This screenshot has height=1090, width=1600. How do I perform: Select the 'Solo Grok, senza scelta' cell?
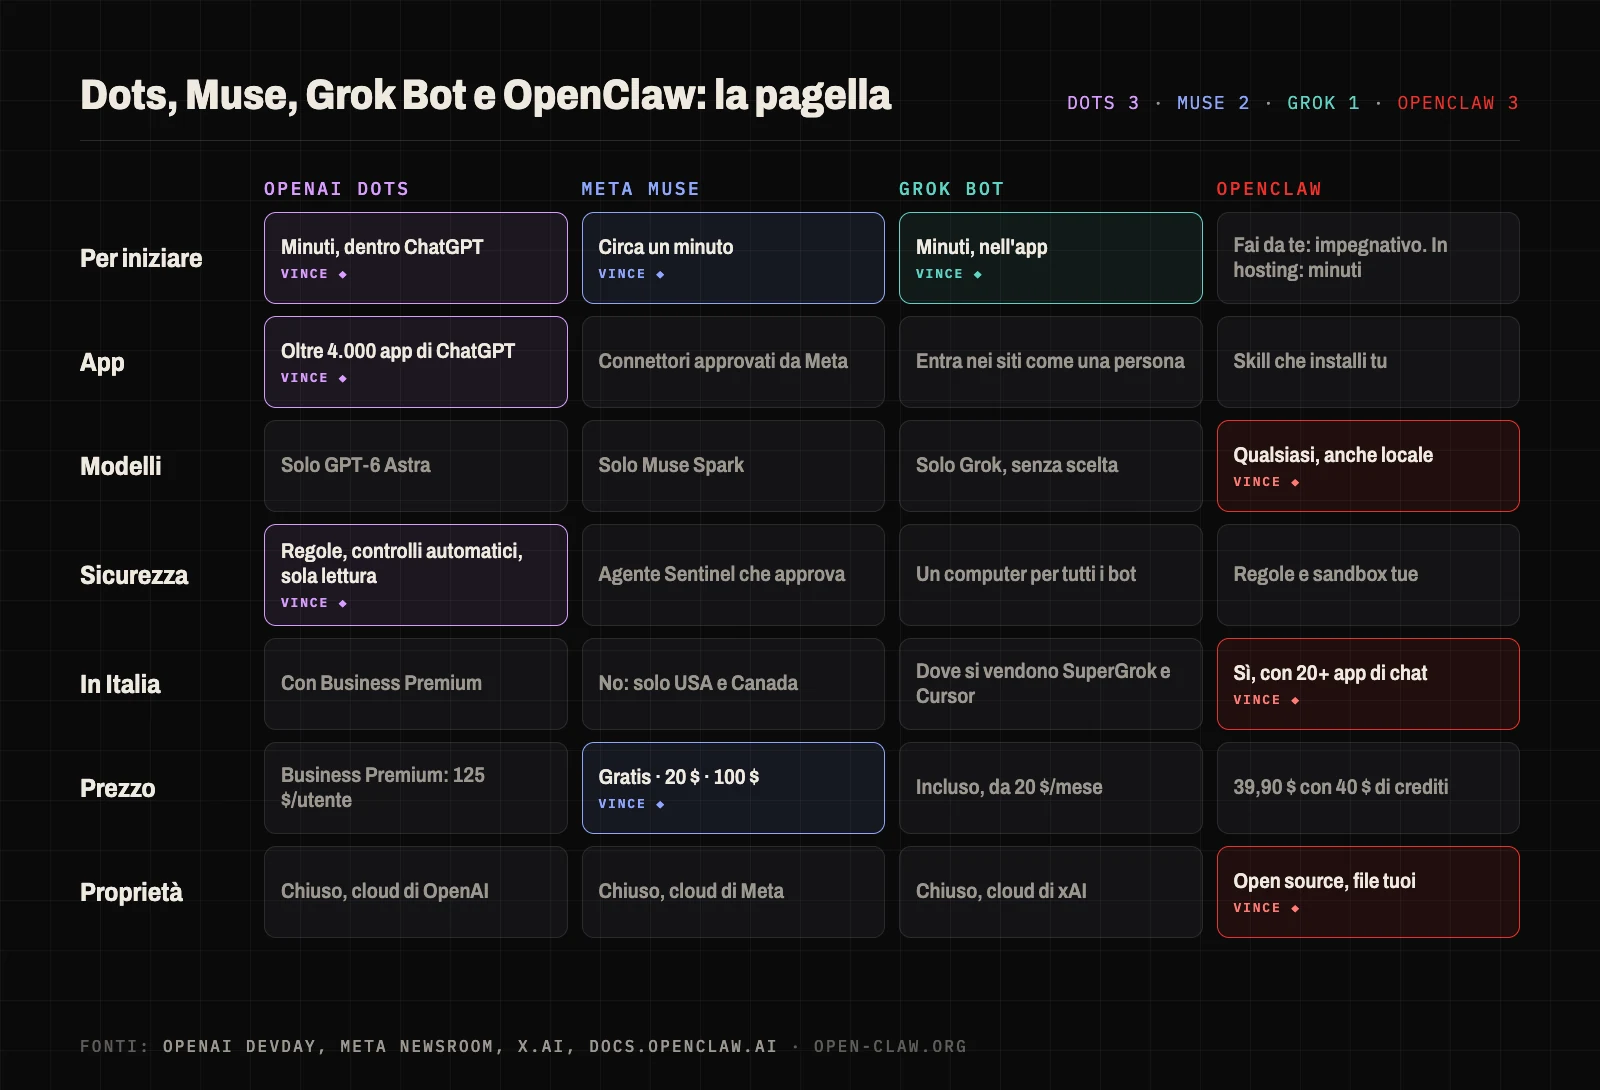pos(1051,466)
